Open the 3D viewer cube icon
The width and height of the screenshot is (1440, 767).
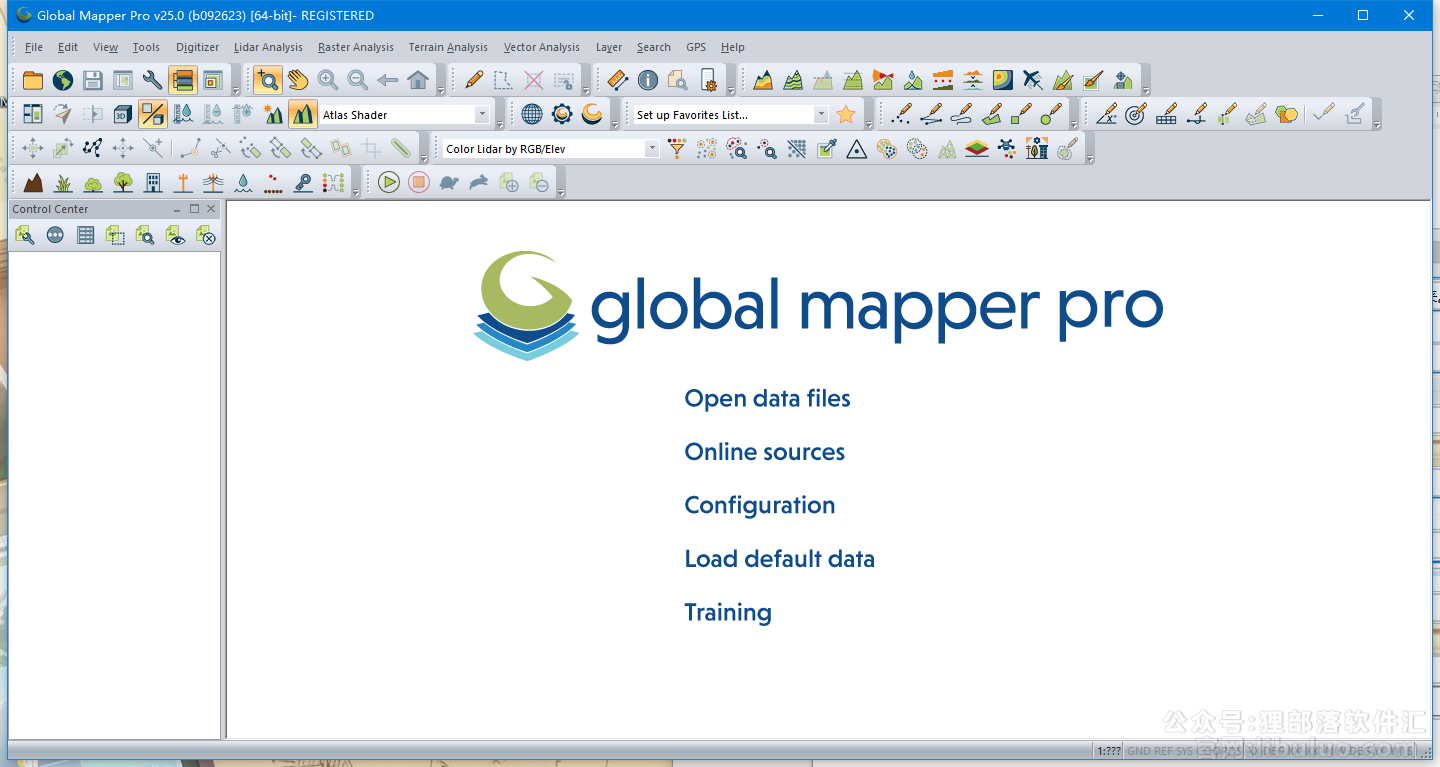[123, 114]
